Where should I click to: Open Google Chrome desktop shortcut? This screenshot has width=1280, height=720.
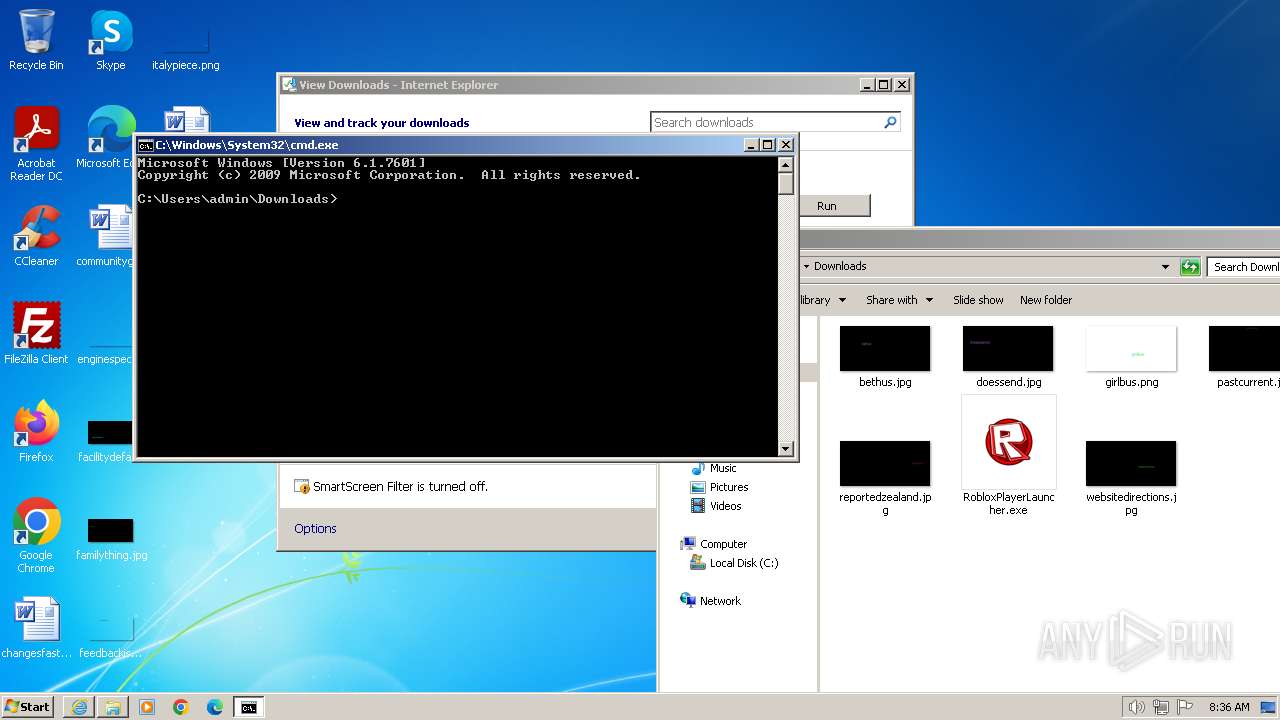(x=36, y=535)
